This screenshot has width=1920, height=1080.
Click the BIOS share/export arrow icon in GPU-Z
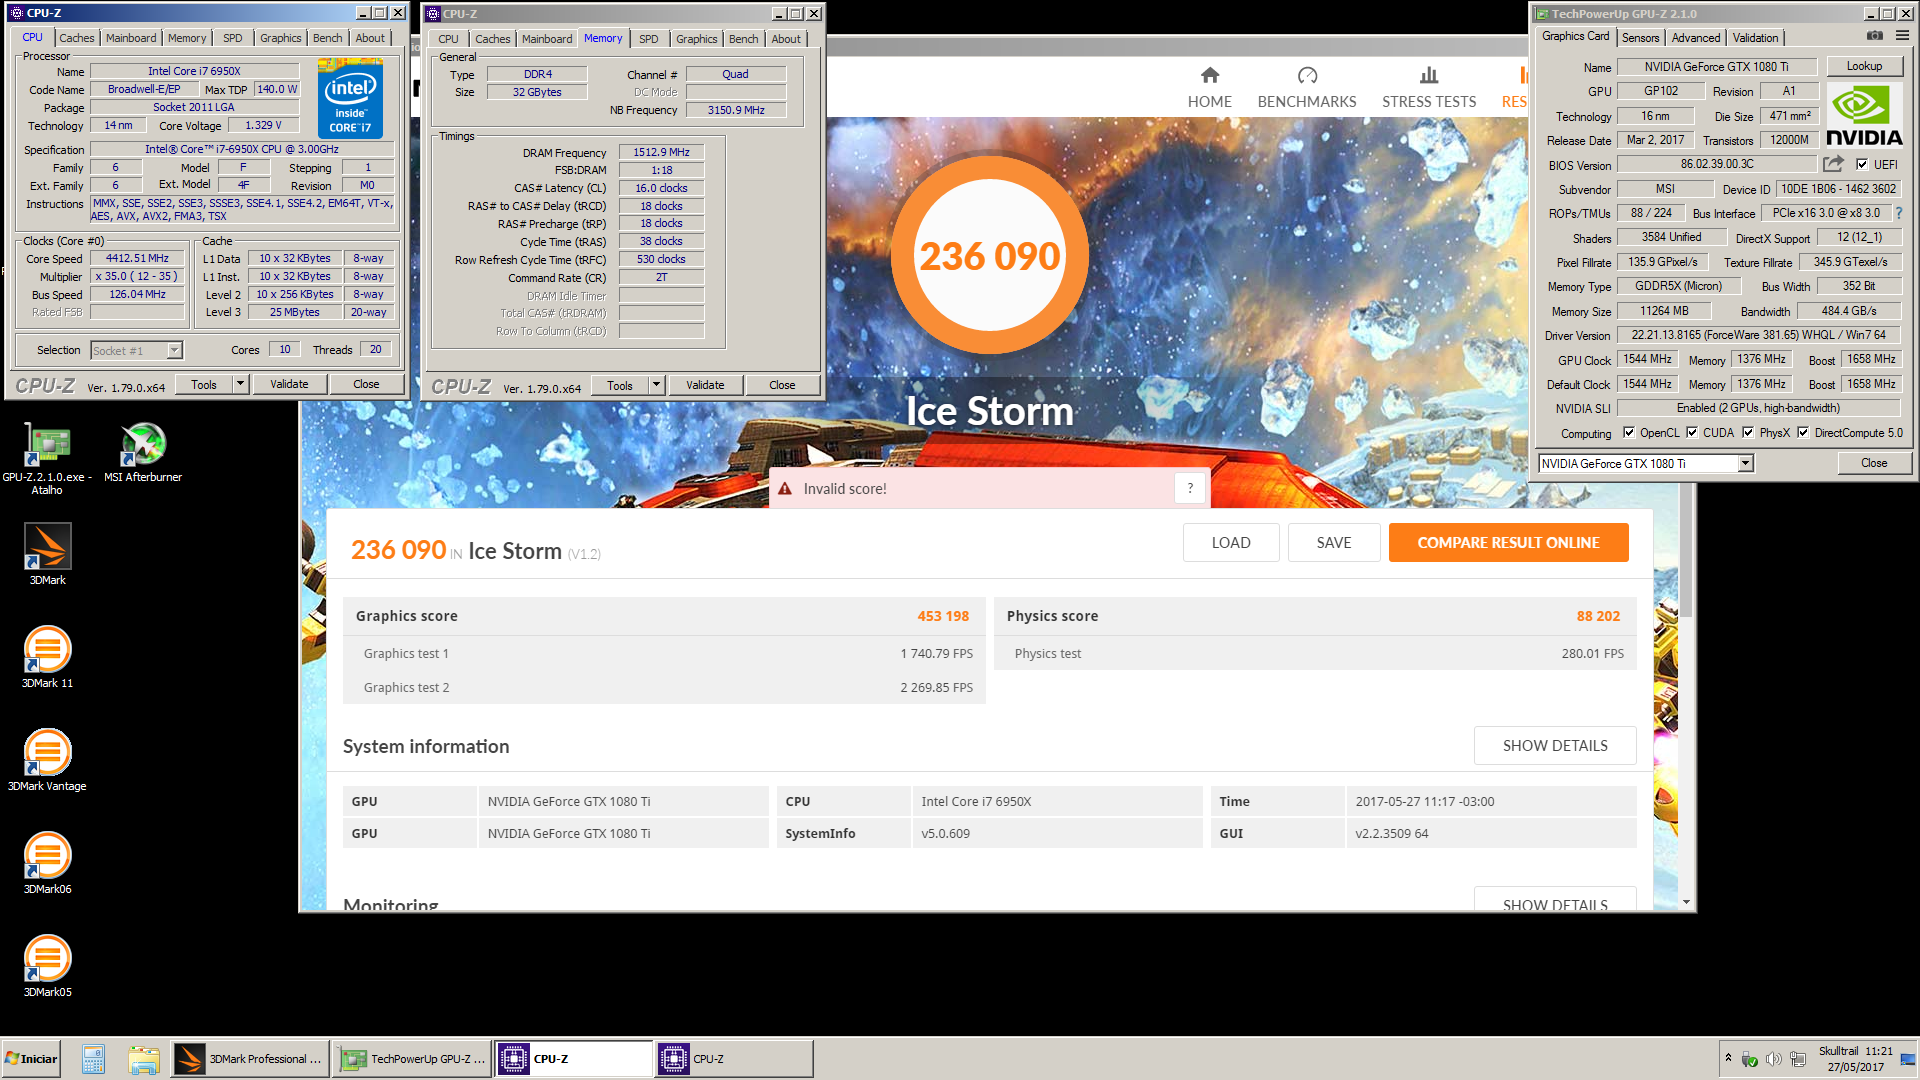[x=1833, y=164]
